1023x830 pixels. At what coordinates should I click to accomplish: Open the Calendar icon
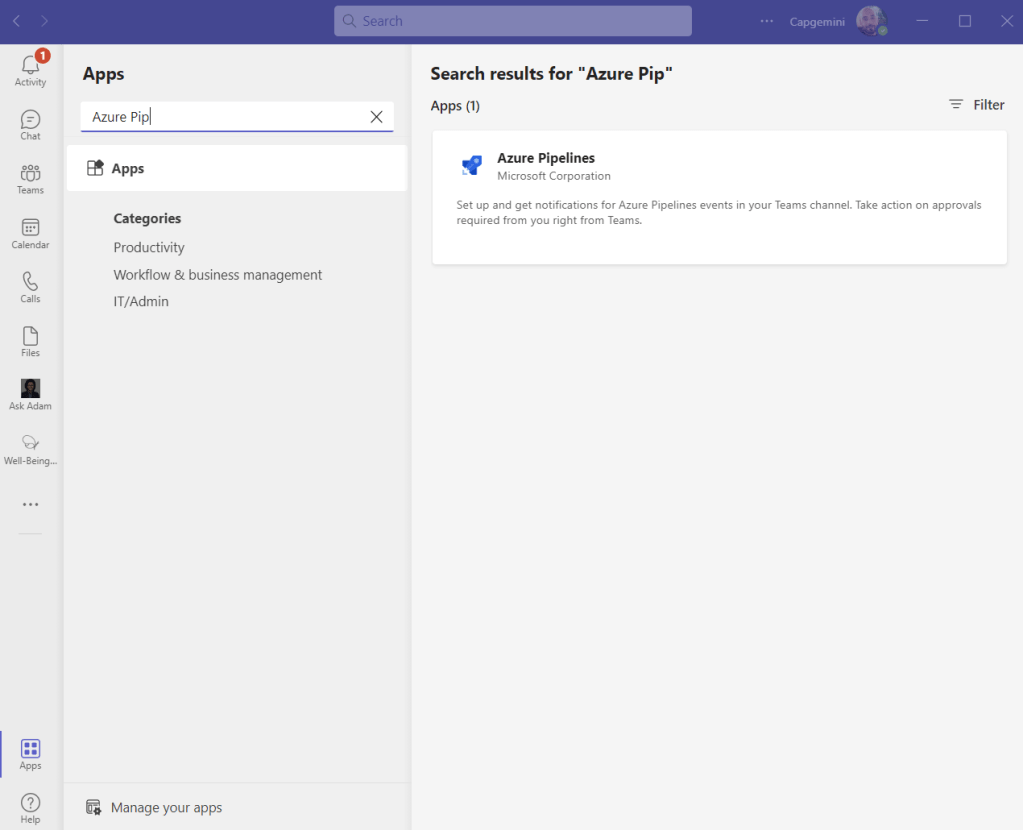[x=30, y=233]
